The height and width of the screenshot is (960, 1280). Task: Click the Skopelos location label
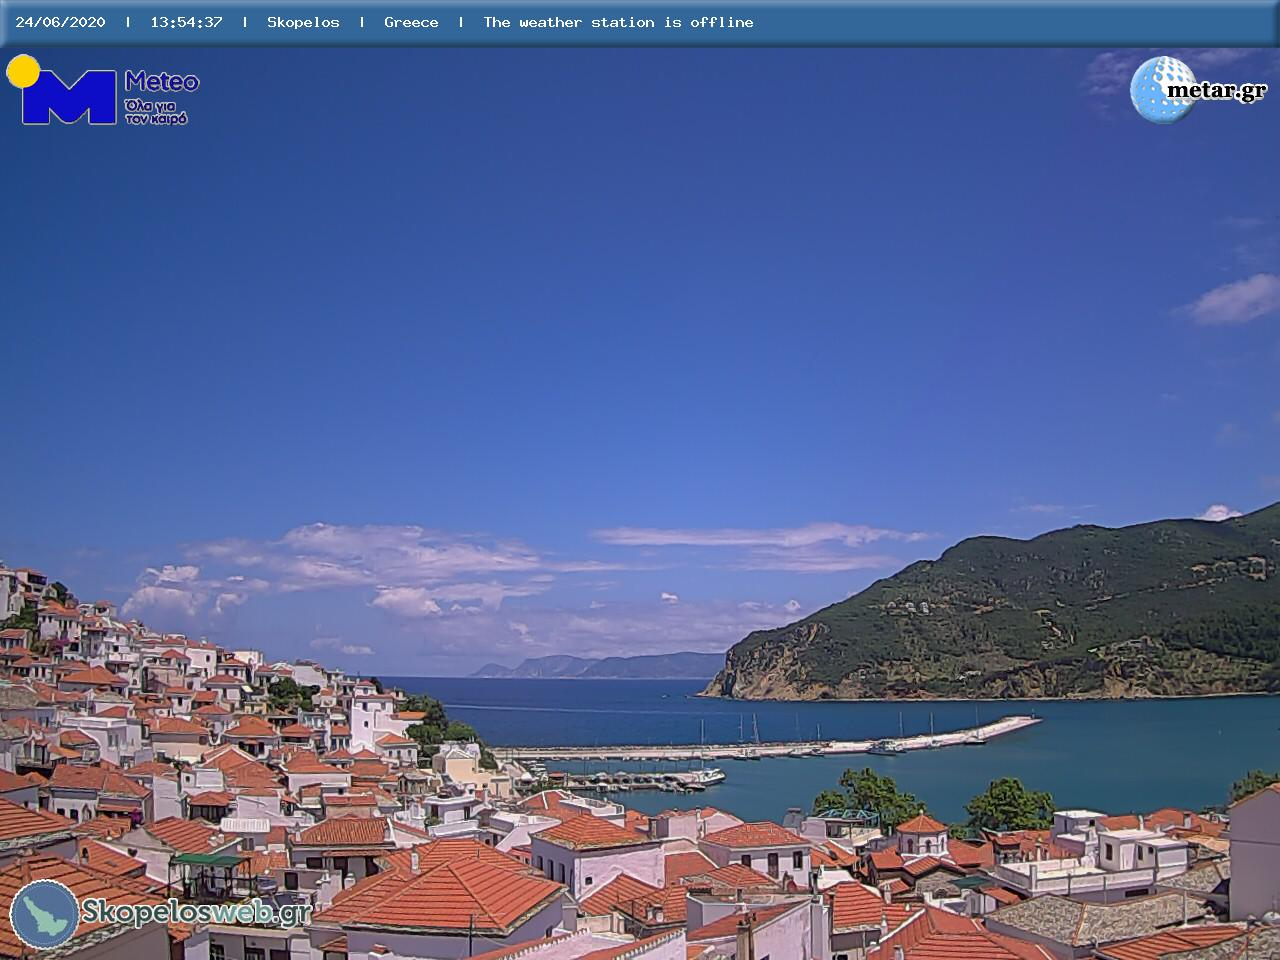coord(303,22)
